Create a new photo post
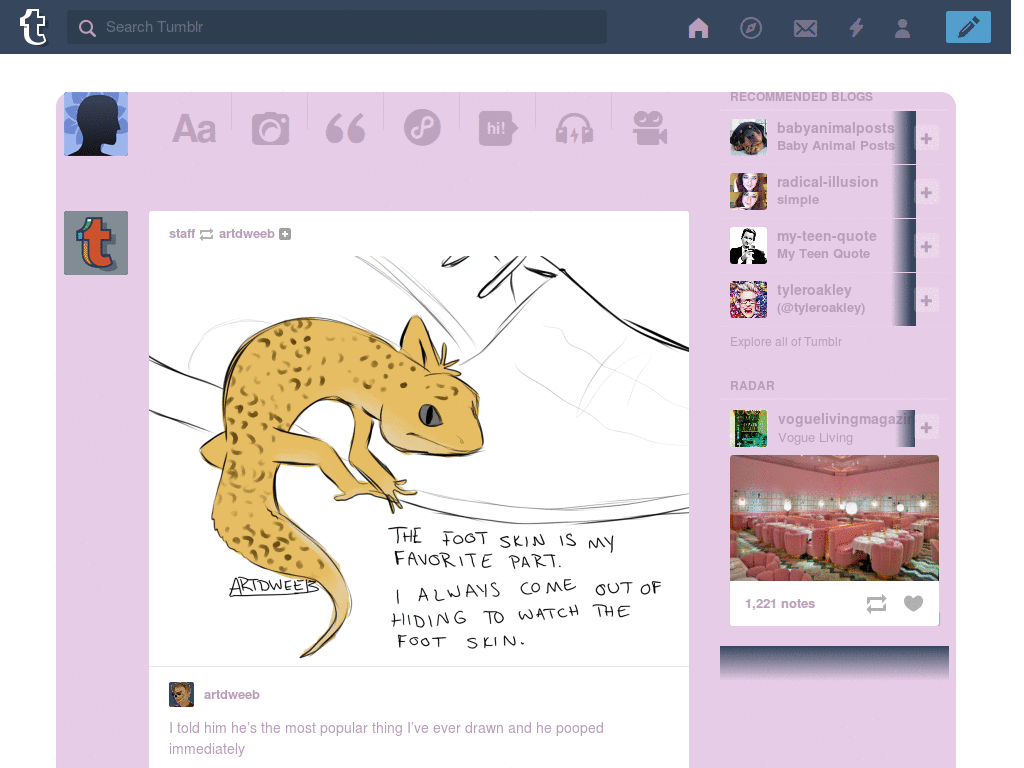Viewport: 1024px width, 768px height. click(x=270, y=128)
